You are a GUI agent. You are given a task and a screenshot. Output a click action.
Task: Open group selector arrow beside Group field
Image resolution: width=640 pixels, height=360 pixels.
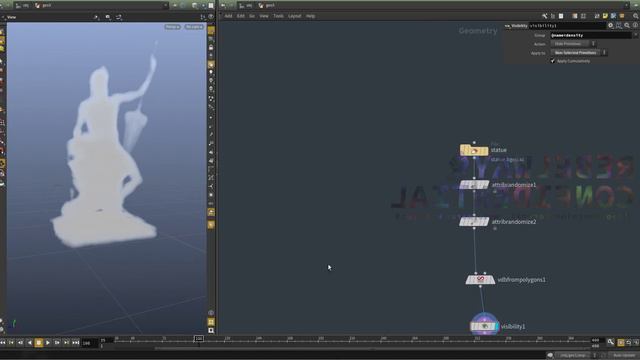click(635, 36)
